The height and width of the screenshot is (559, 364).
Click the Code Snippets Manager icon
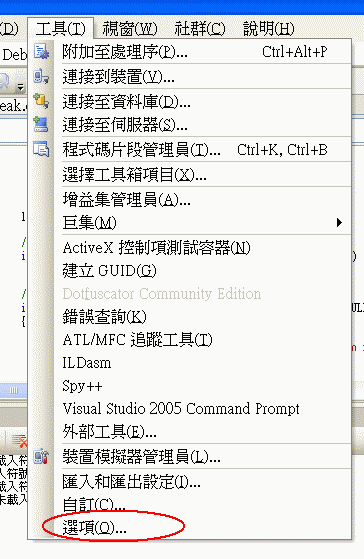[x=41, y=149]
